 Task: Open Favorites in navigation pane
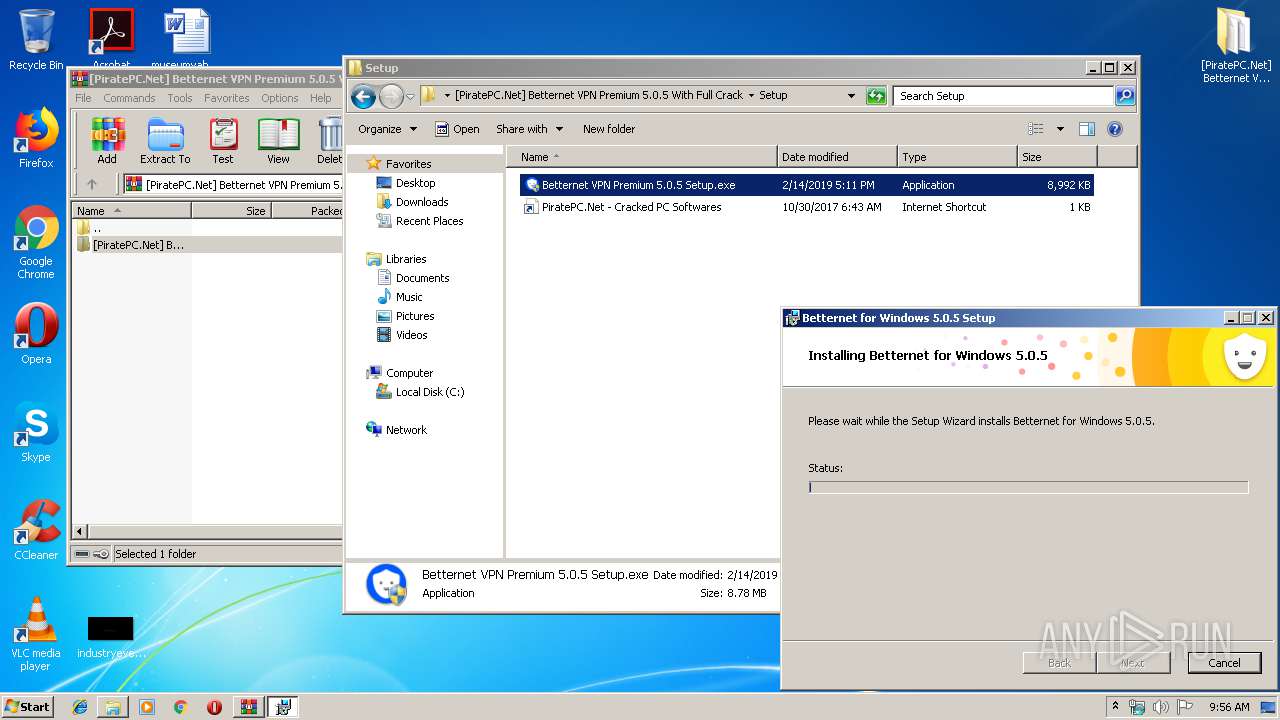[x=409, y=164]
